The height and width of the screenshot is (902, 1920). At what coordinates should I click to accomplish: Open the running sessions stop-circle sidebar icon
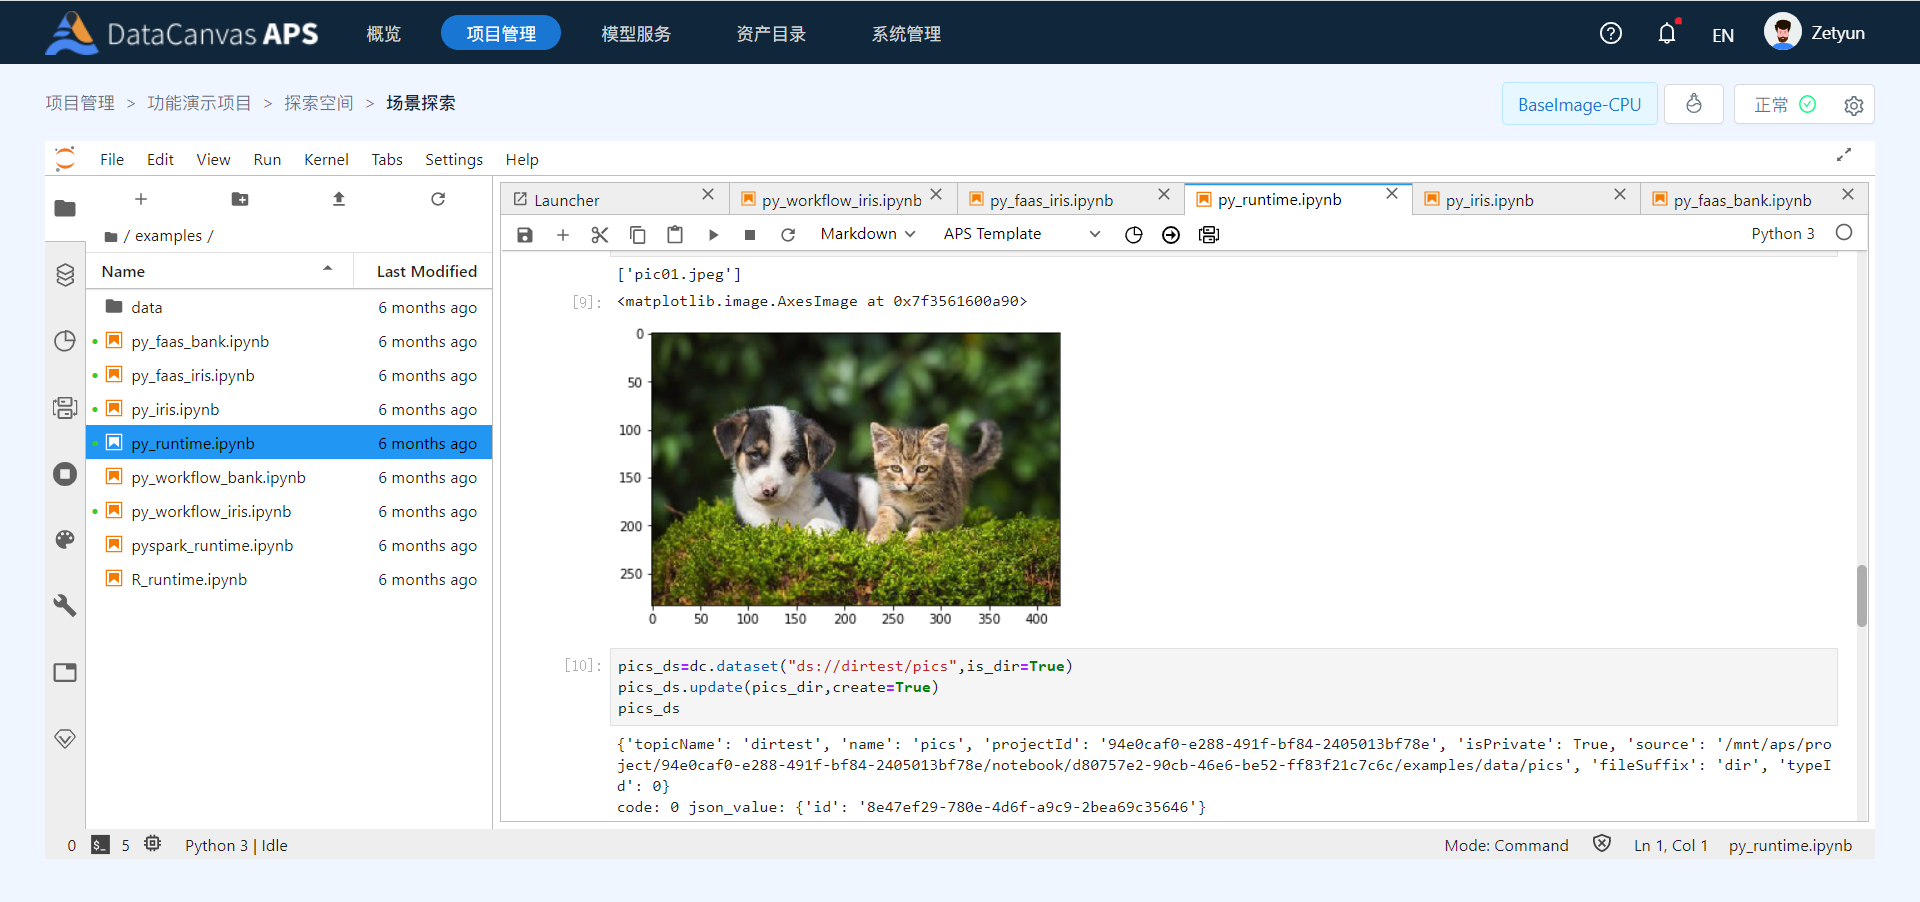65,474
